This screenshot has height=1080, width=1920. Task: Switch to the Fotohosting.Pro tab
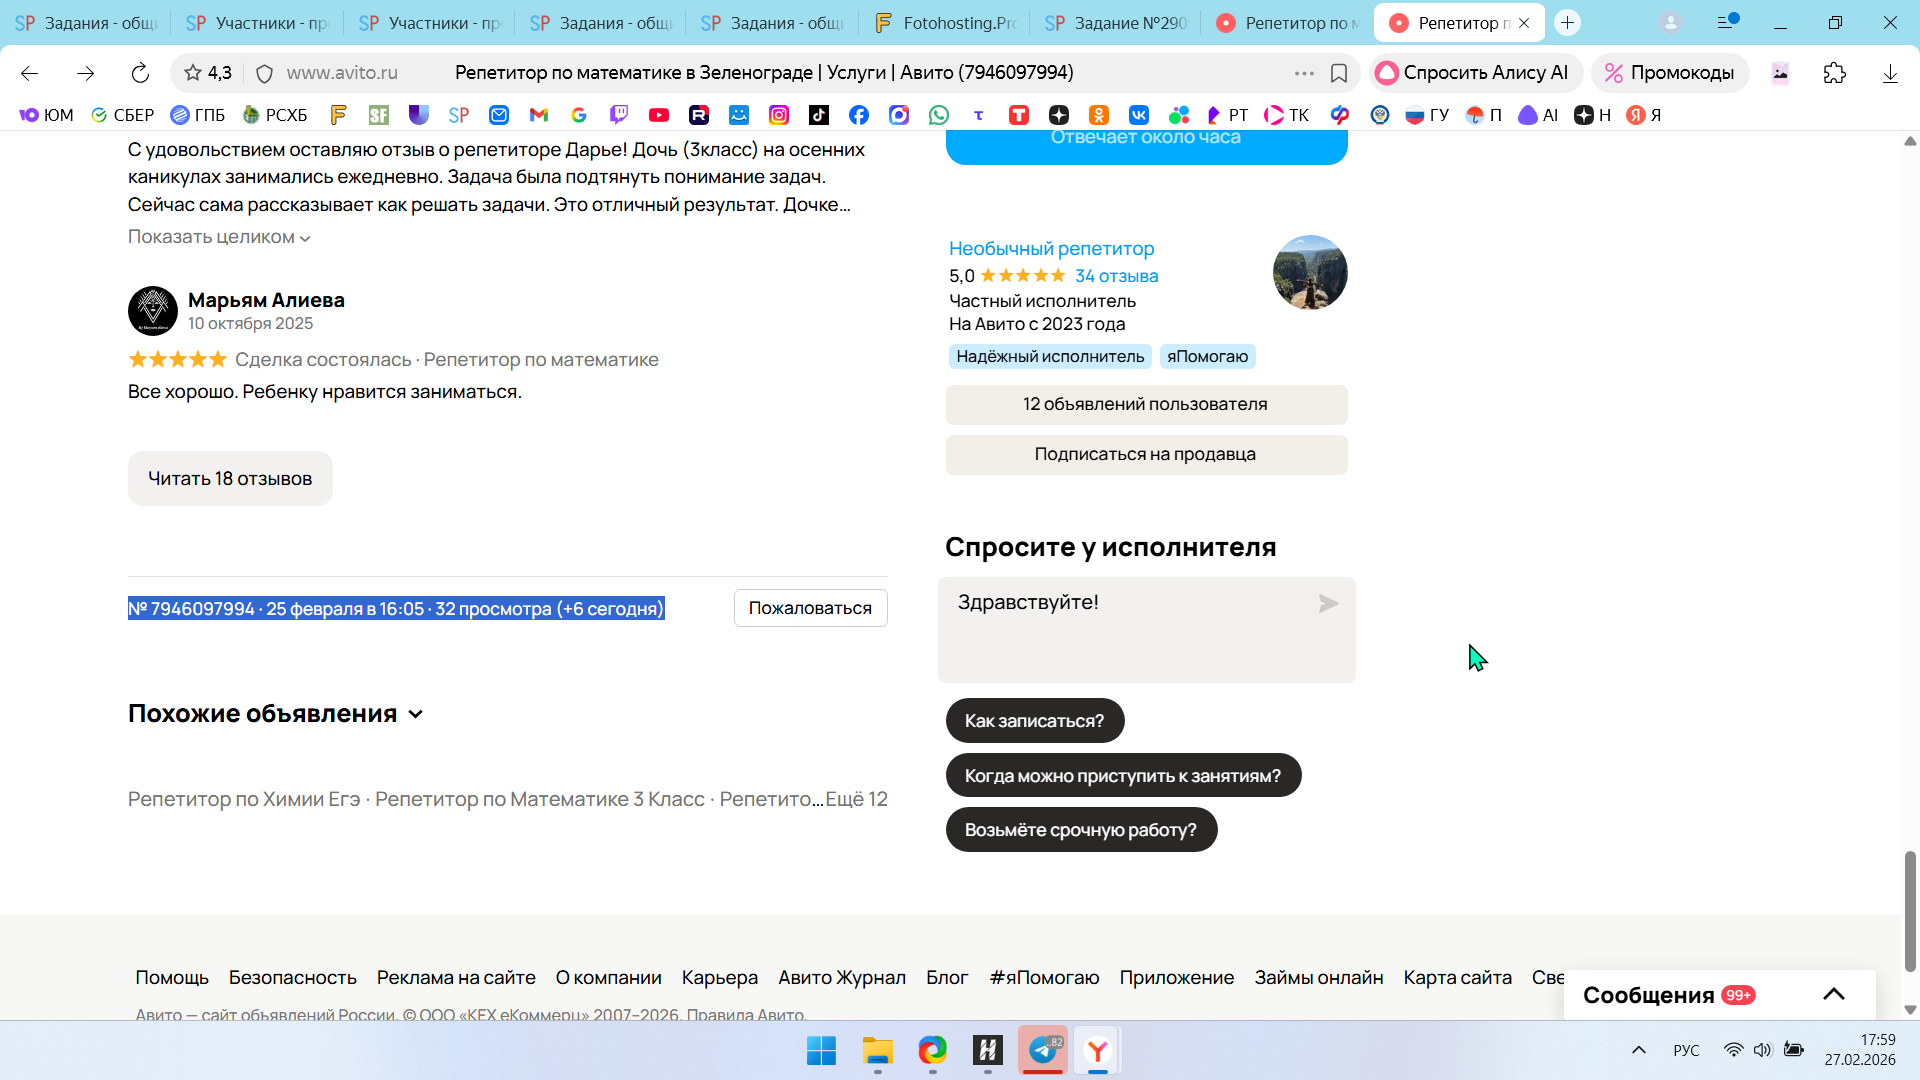945,23
